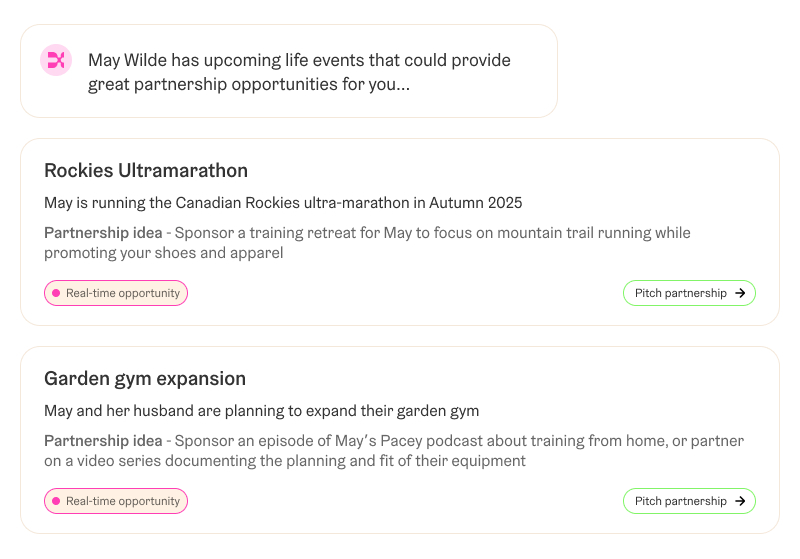Pitch partnership for Garden gym expansion

coord(689,501)
